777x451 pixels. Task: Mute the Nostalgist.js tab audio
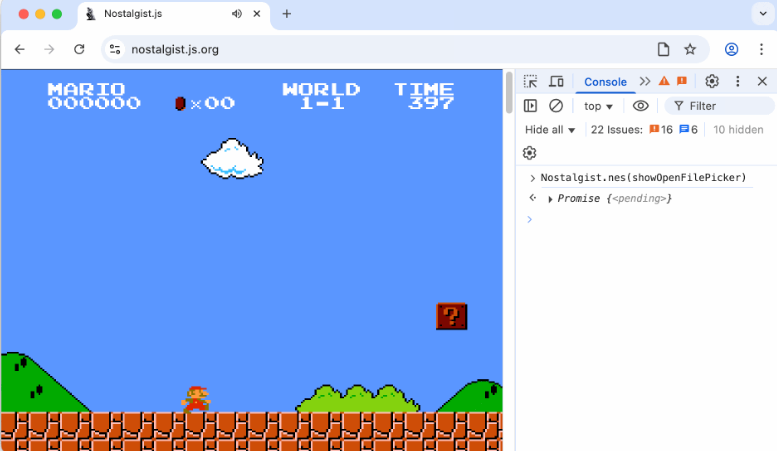pyautogui.click(x=237, y=14)
